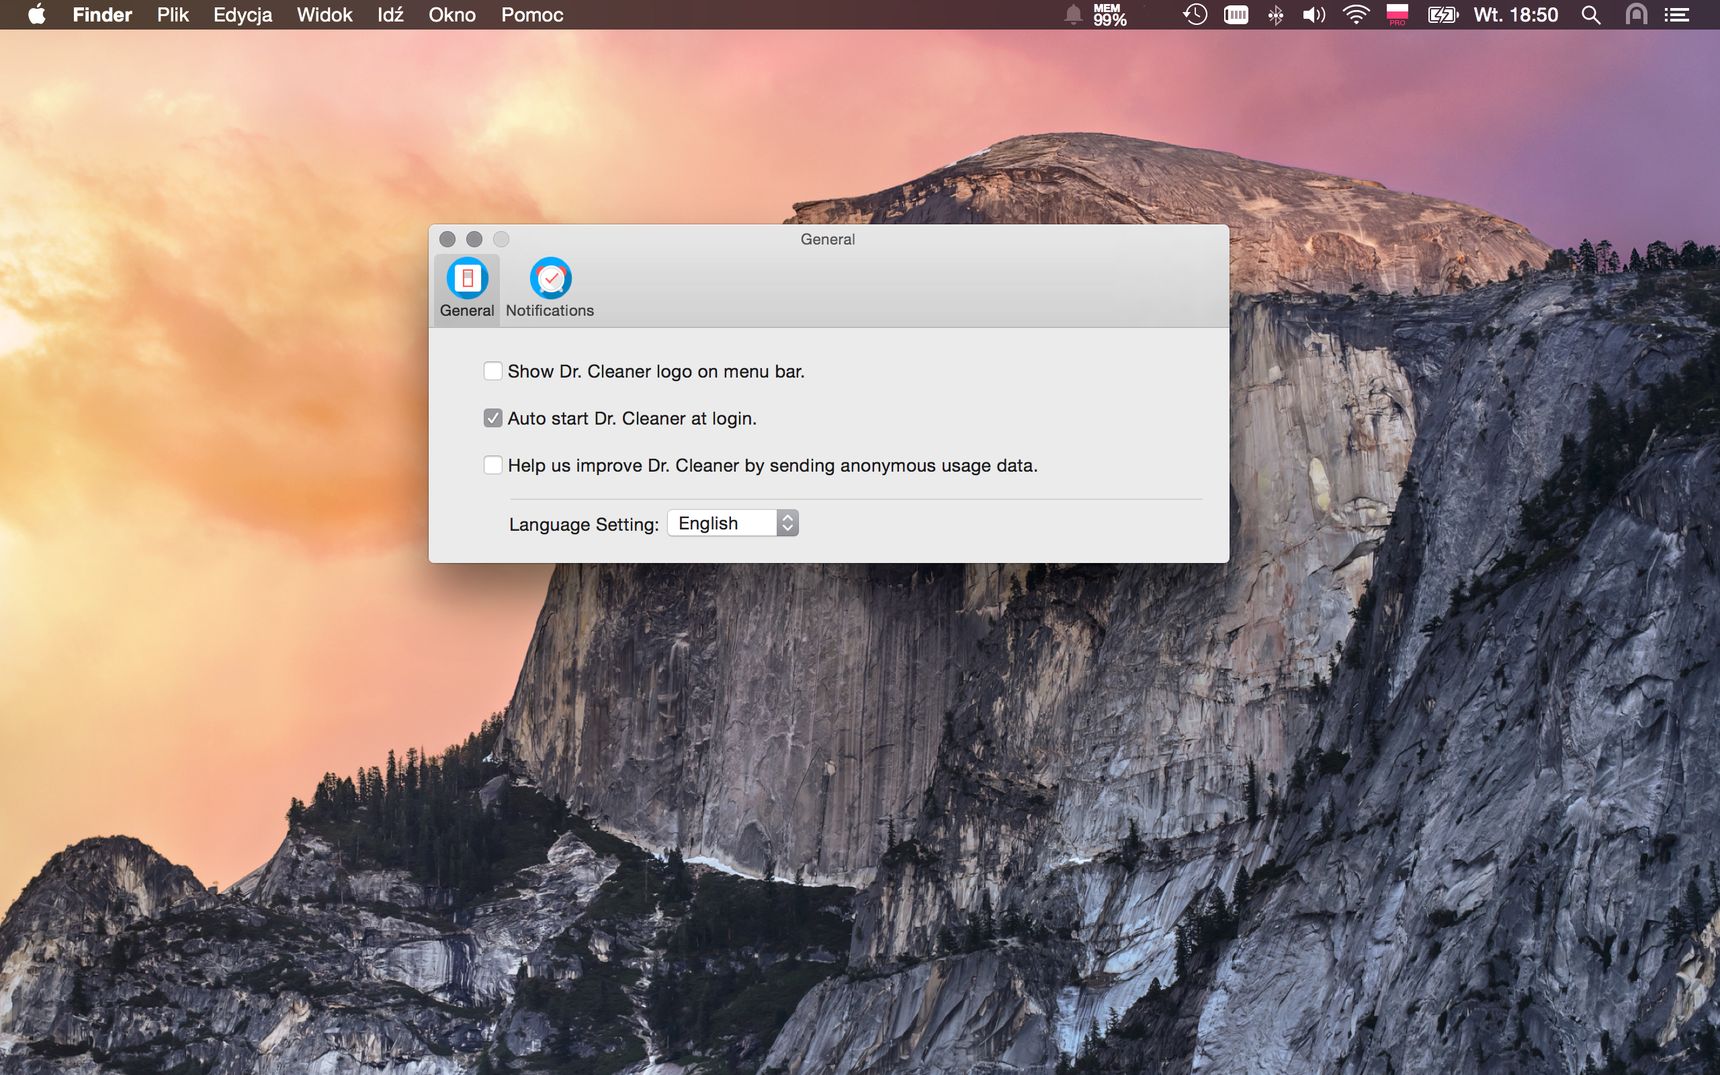
Task: Open the Wi-Fi menu
Action: tap(1356, 14)
